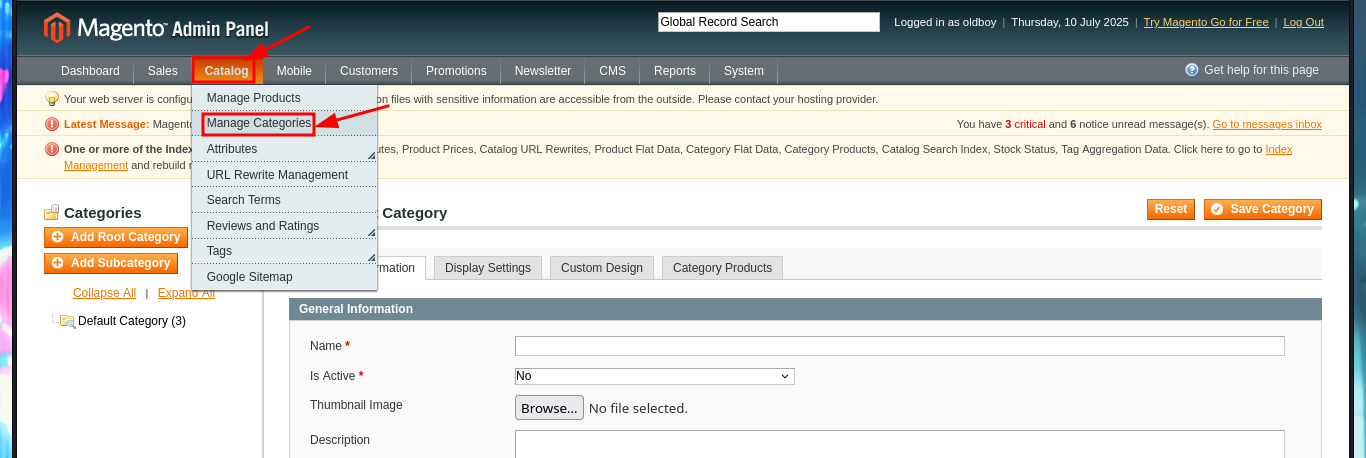Screen dimensions: 1366x458
Task: Click Get help for this page link
Action: (x=1261, y=70)
